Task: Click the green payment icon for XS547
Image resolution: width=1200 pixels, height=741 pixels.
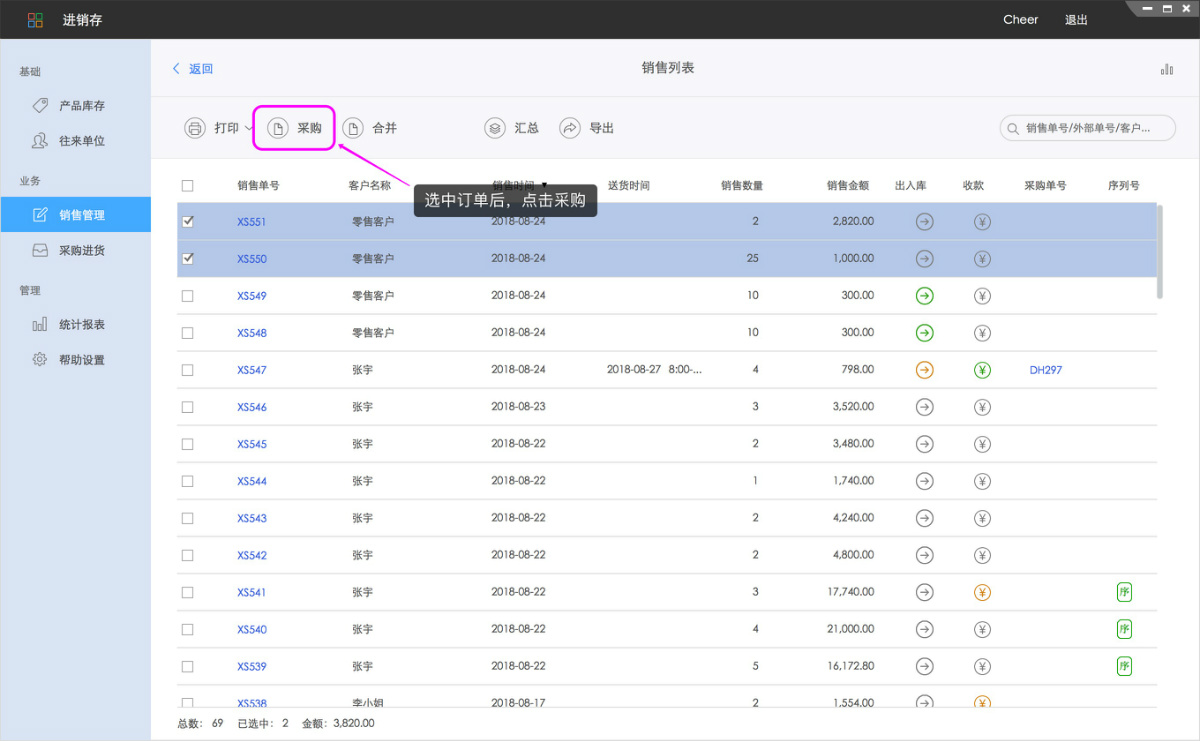Action: (982, 370)
